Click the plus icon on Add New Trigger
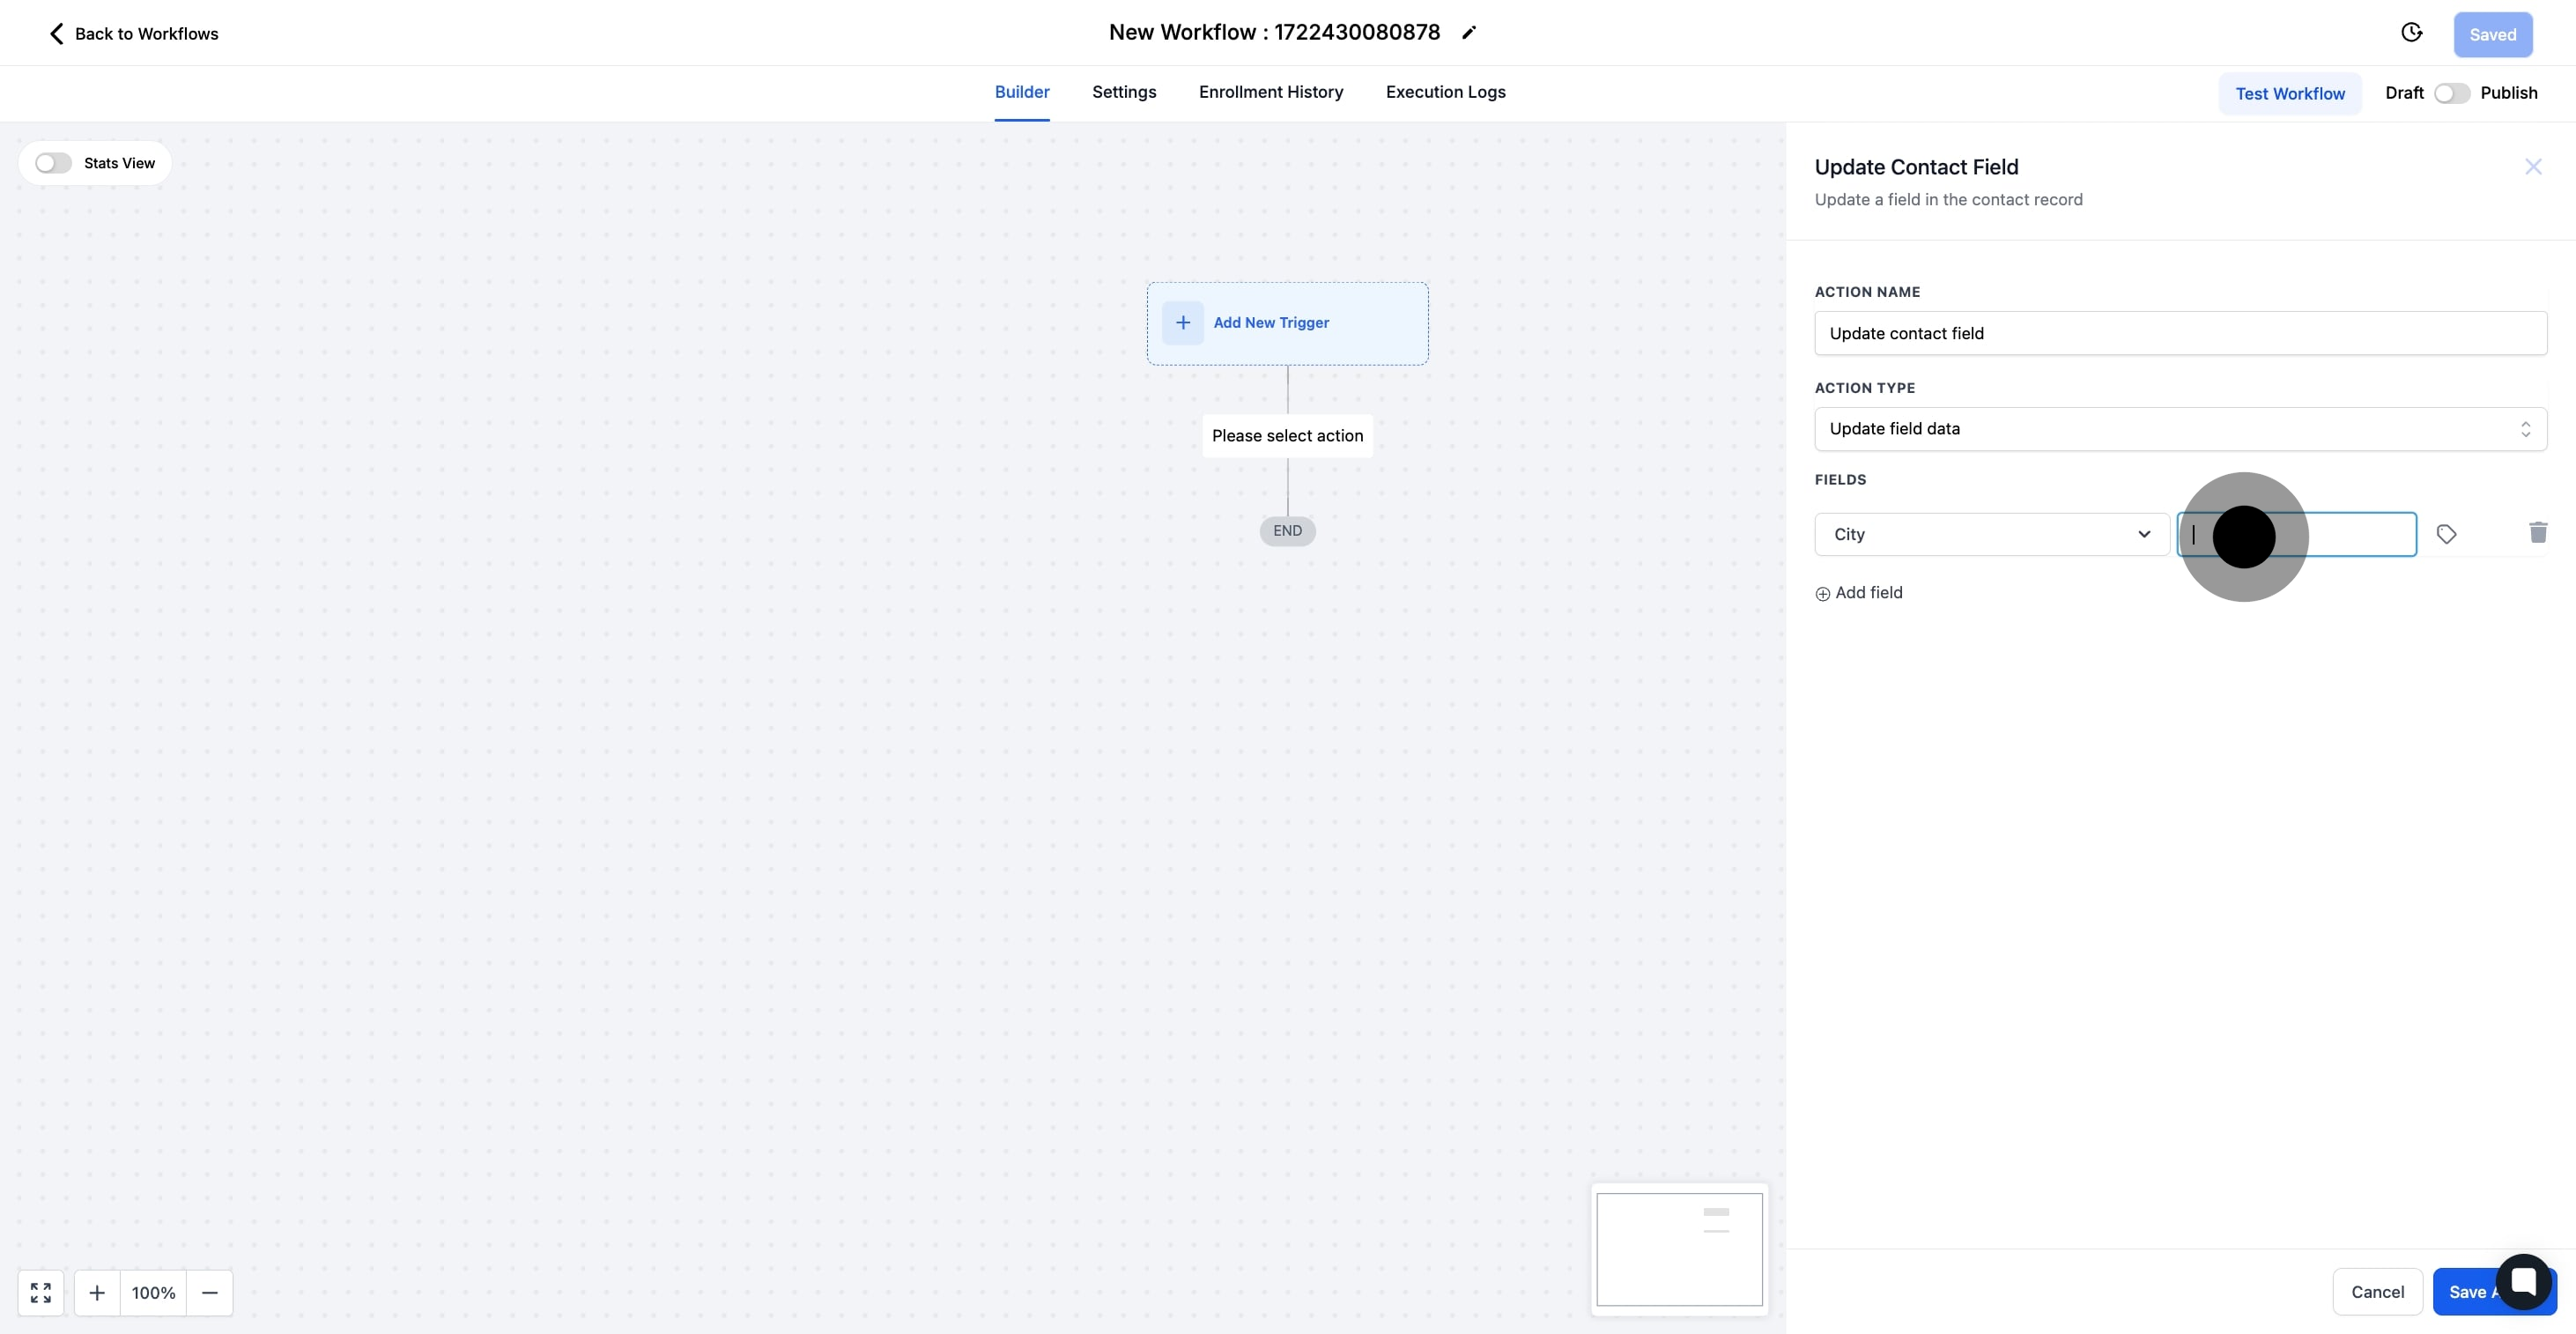2576x1334 pixels. point(1182,323)
